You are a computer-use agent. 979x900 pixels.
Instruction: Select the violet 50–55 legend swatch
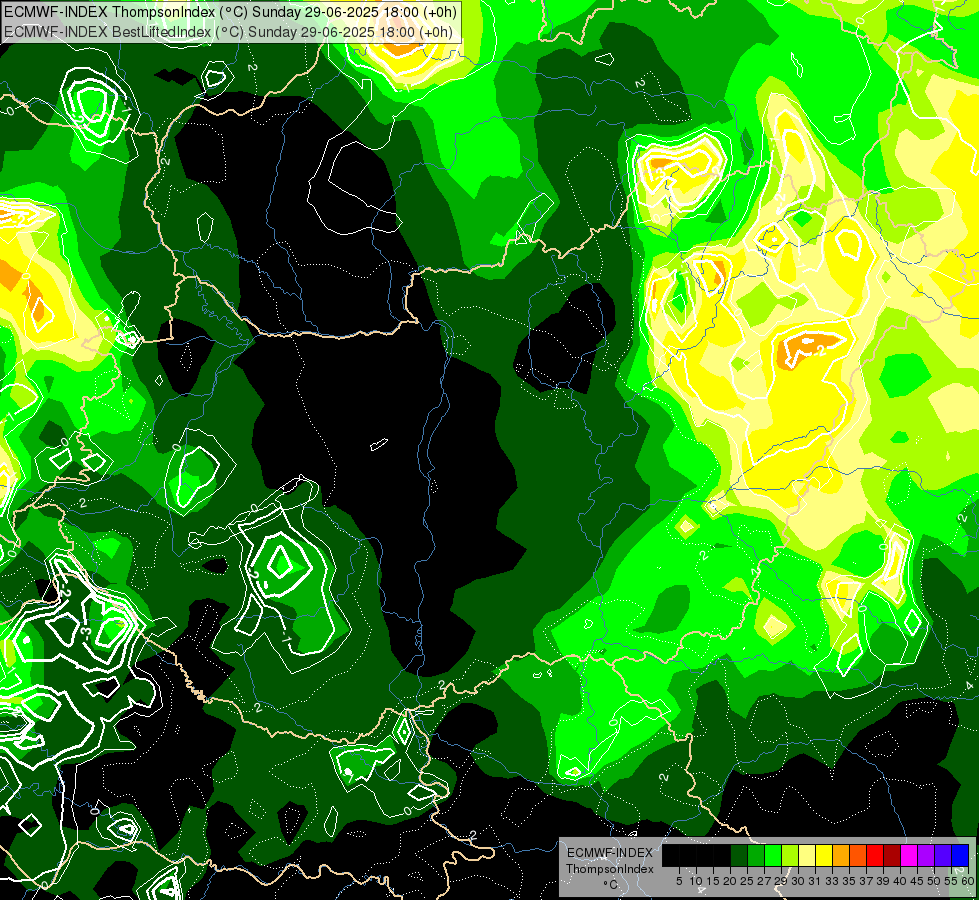click(x=943, y=855)
